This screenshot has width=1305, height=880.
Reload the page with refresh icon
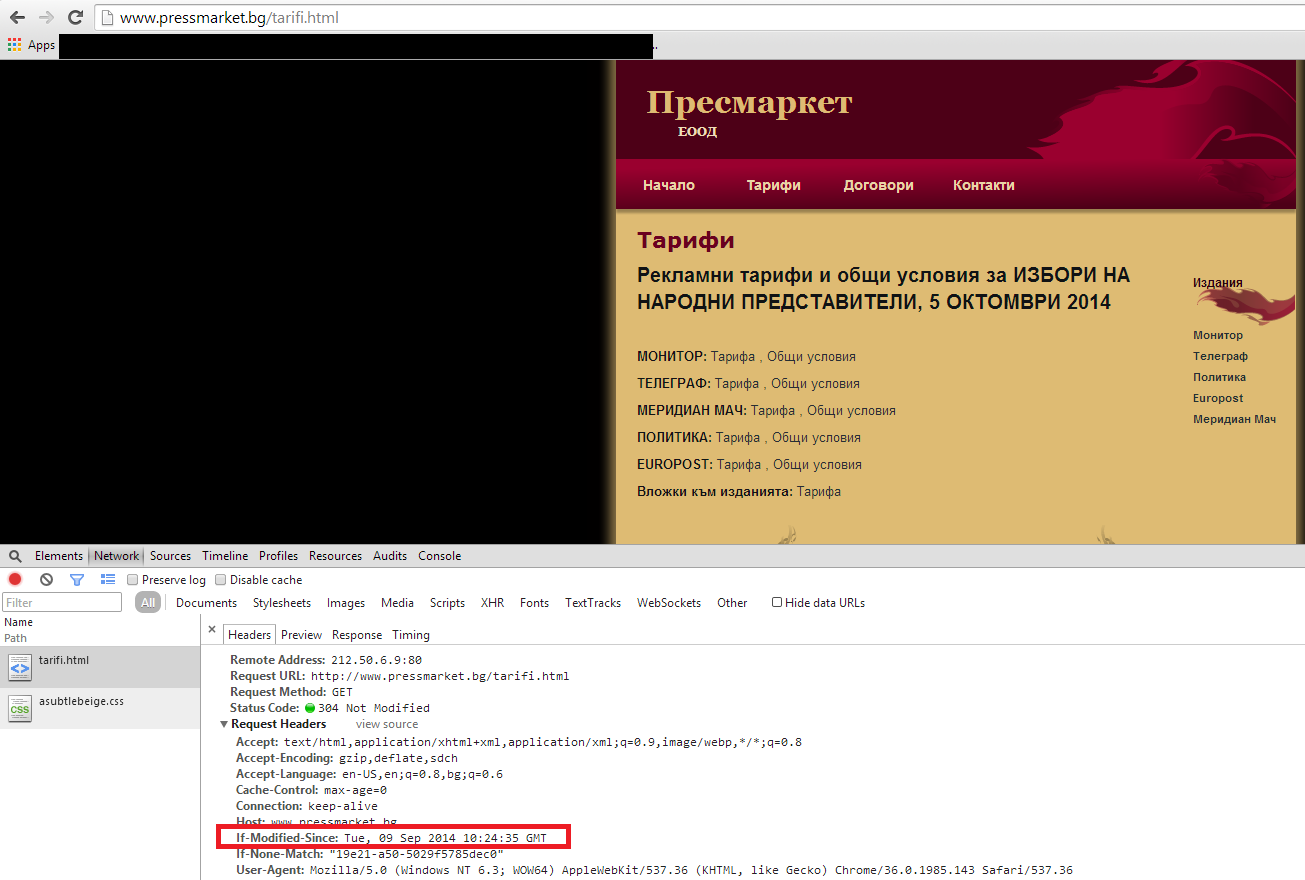[x=75, y=17]
